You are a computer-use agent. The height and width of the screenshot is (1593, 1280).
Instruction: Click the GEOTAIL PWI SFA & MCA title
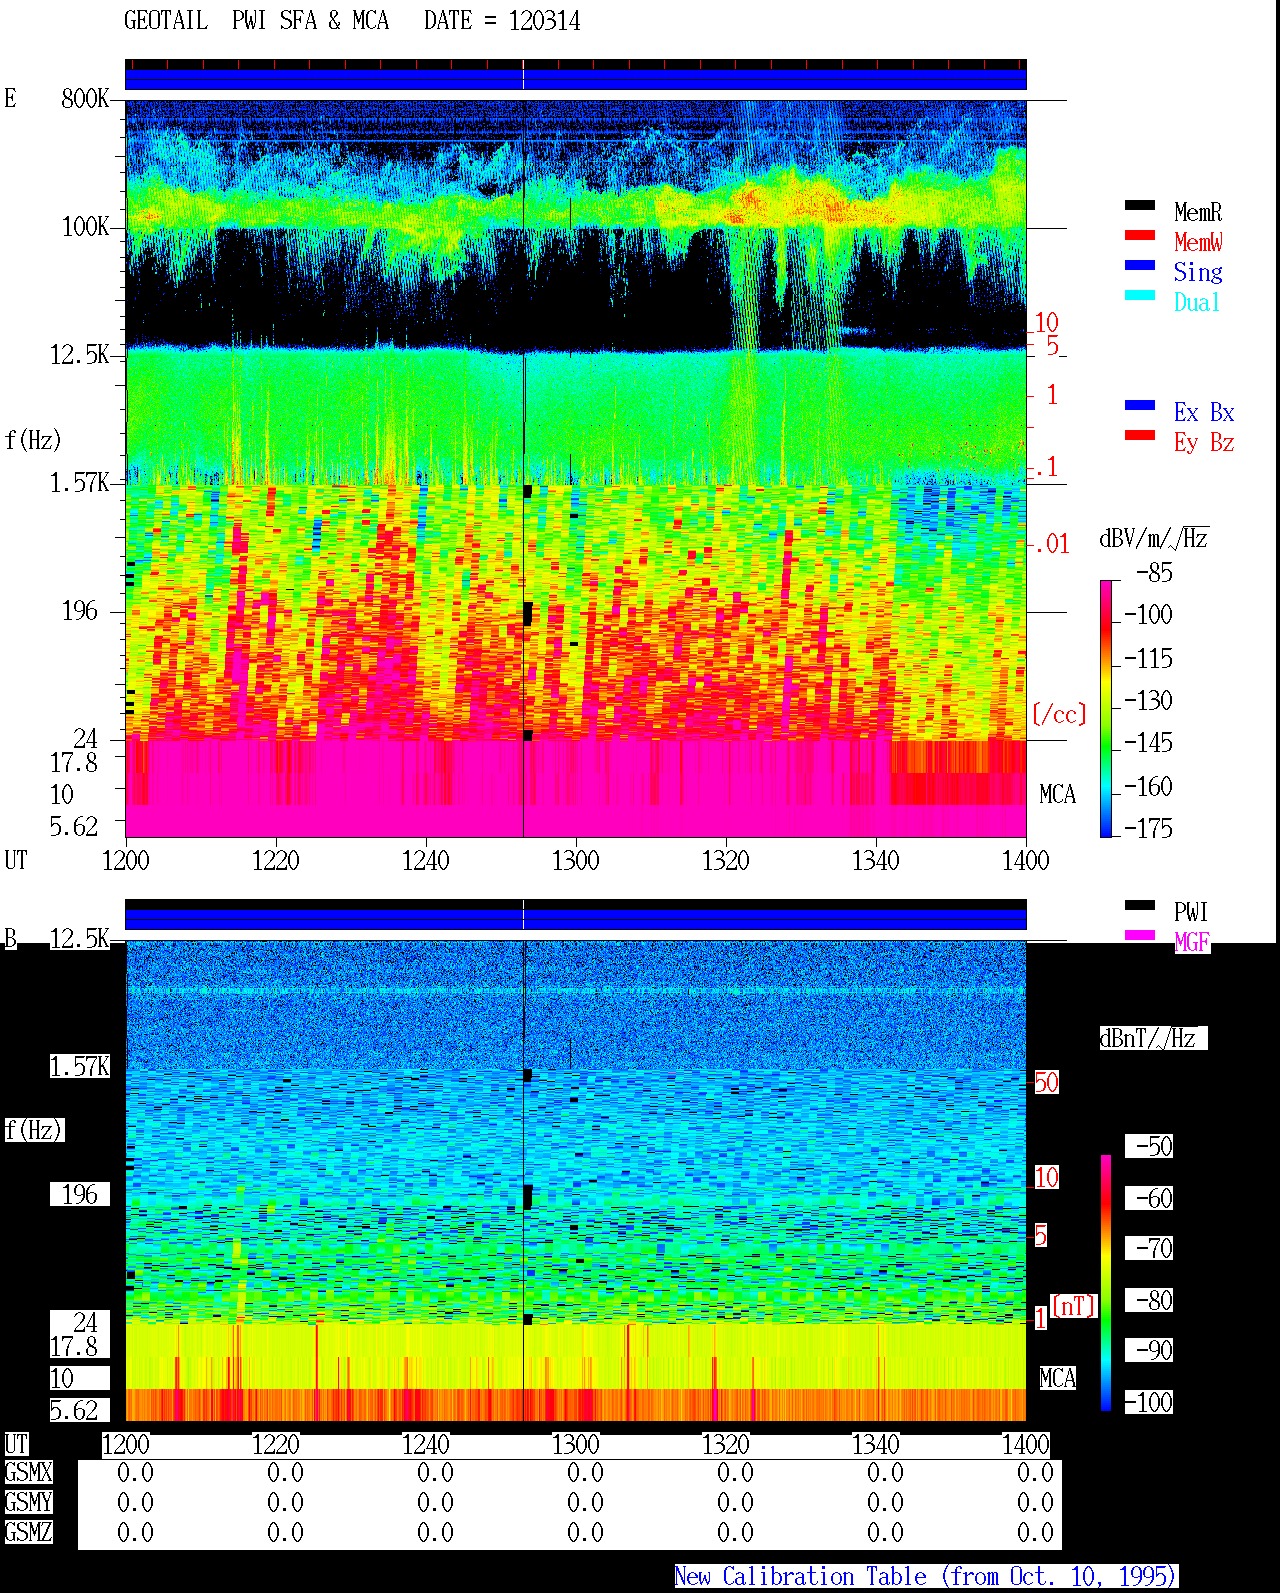pyautogui.click(x=352, y=21)
